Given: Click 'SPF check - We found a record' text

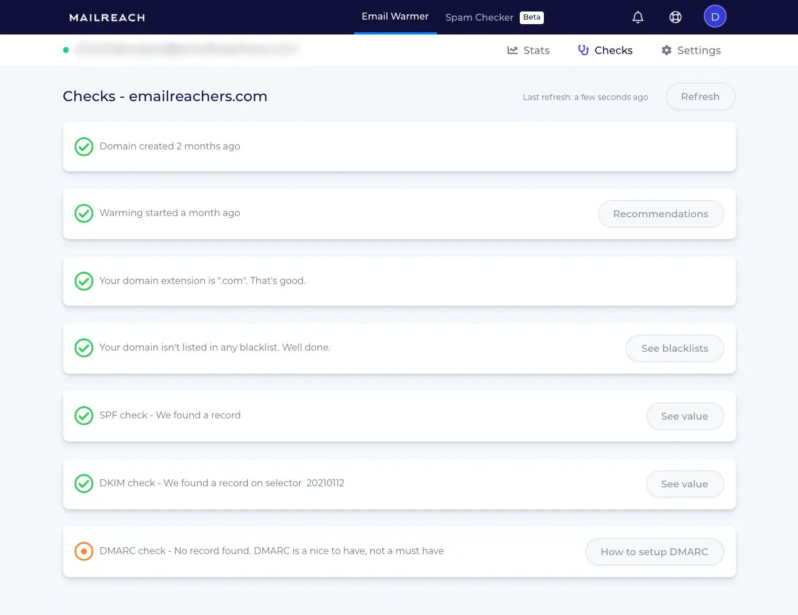Looking at the screenshot, I should [x=170, y=415].
